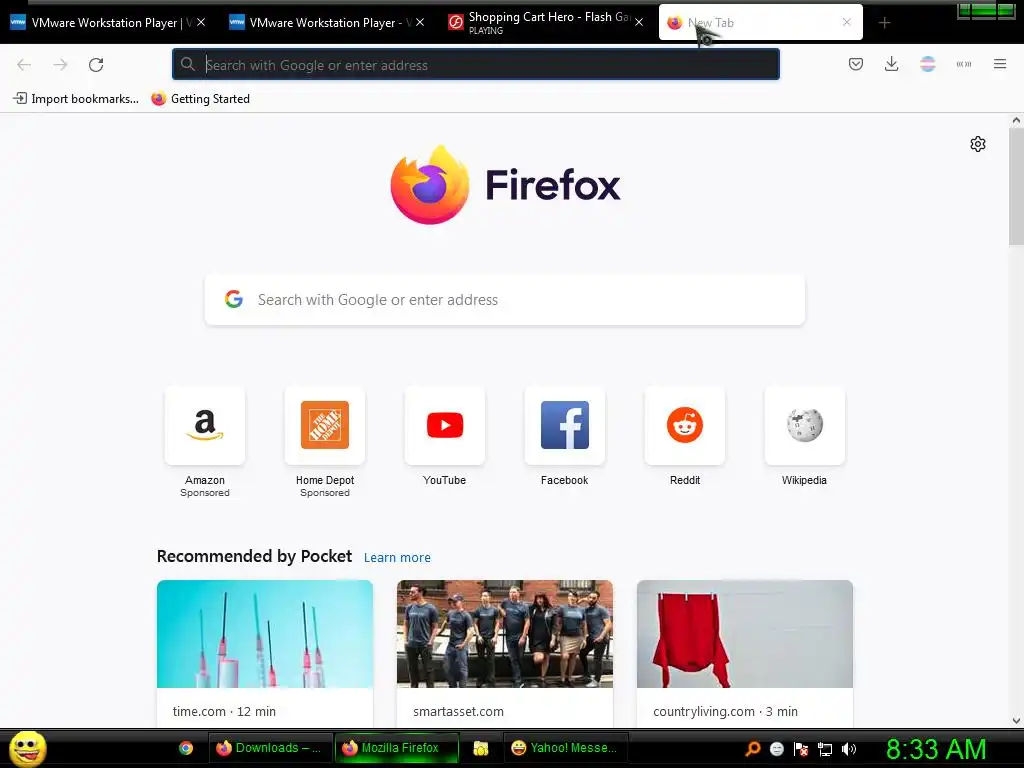Click the smiley Start button on taskbar
The width and height of the screenshot is (1024, 768).
pyautogui.click(x=27, y=748)
